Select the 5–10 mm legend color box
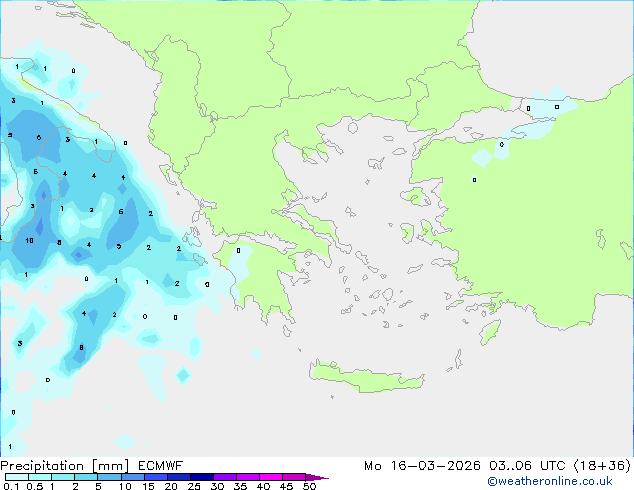Viewport: 634px width, 490px height. point(109,477)
